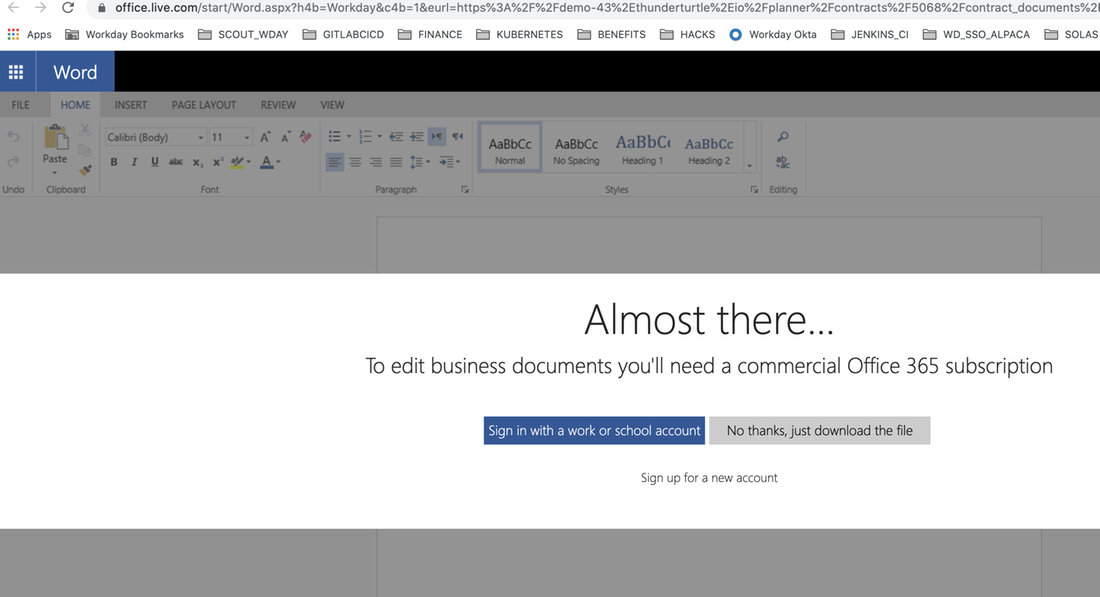Open the Calibri font name dropdown
Image resolution: width=1100 pixels, height=597 pixels.
(199, 137)
